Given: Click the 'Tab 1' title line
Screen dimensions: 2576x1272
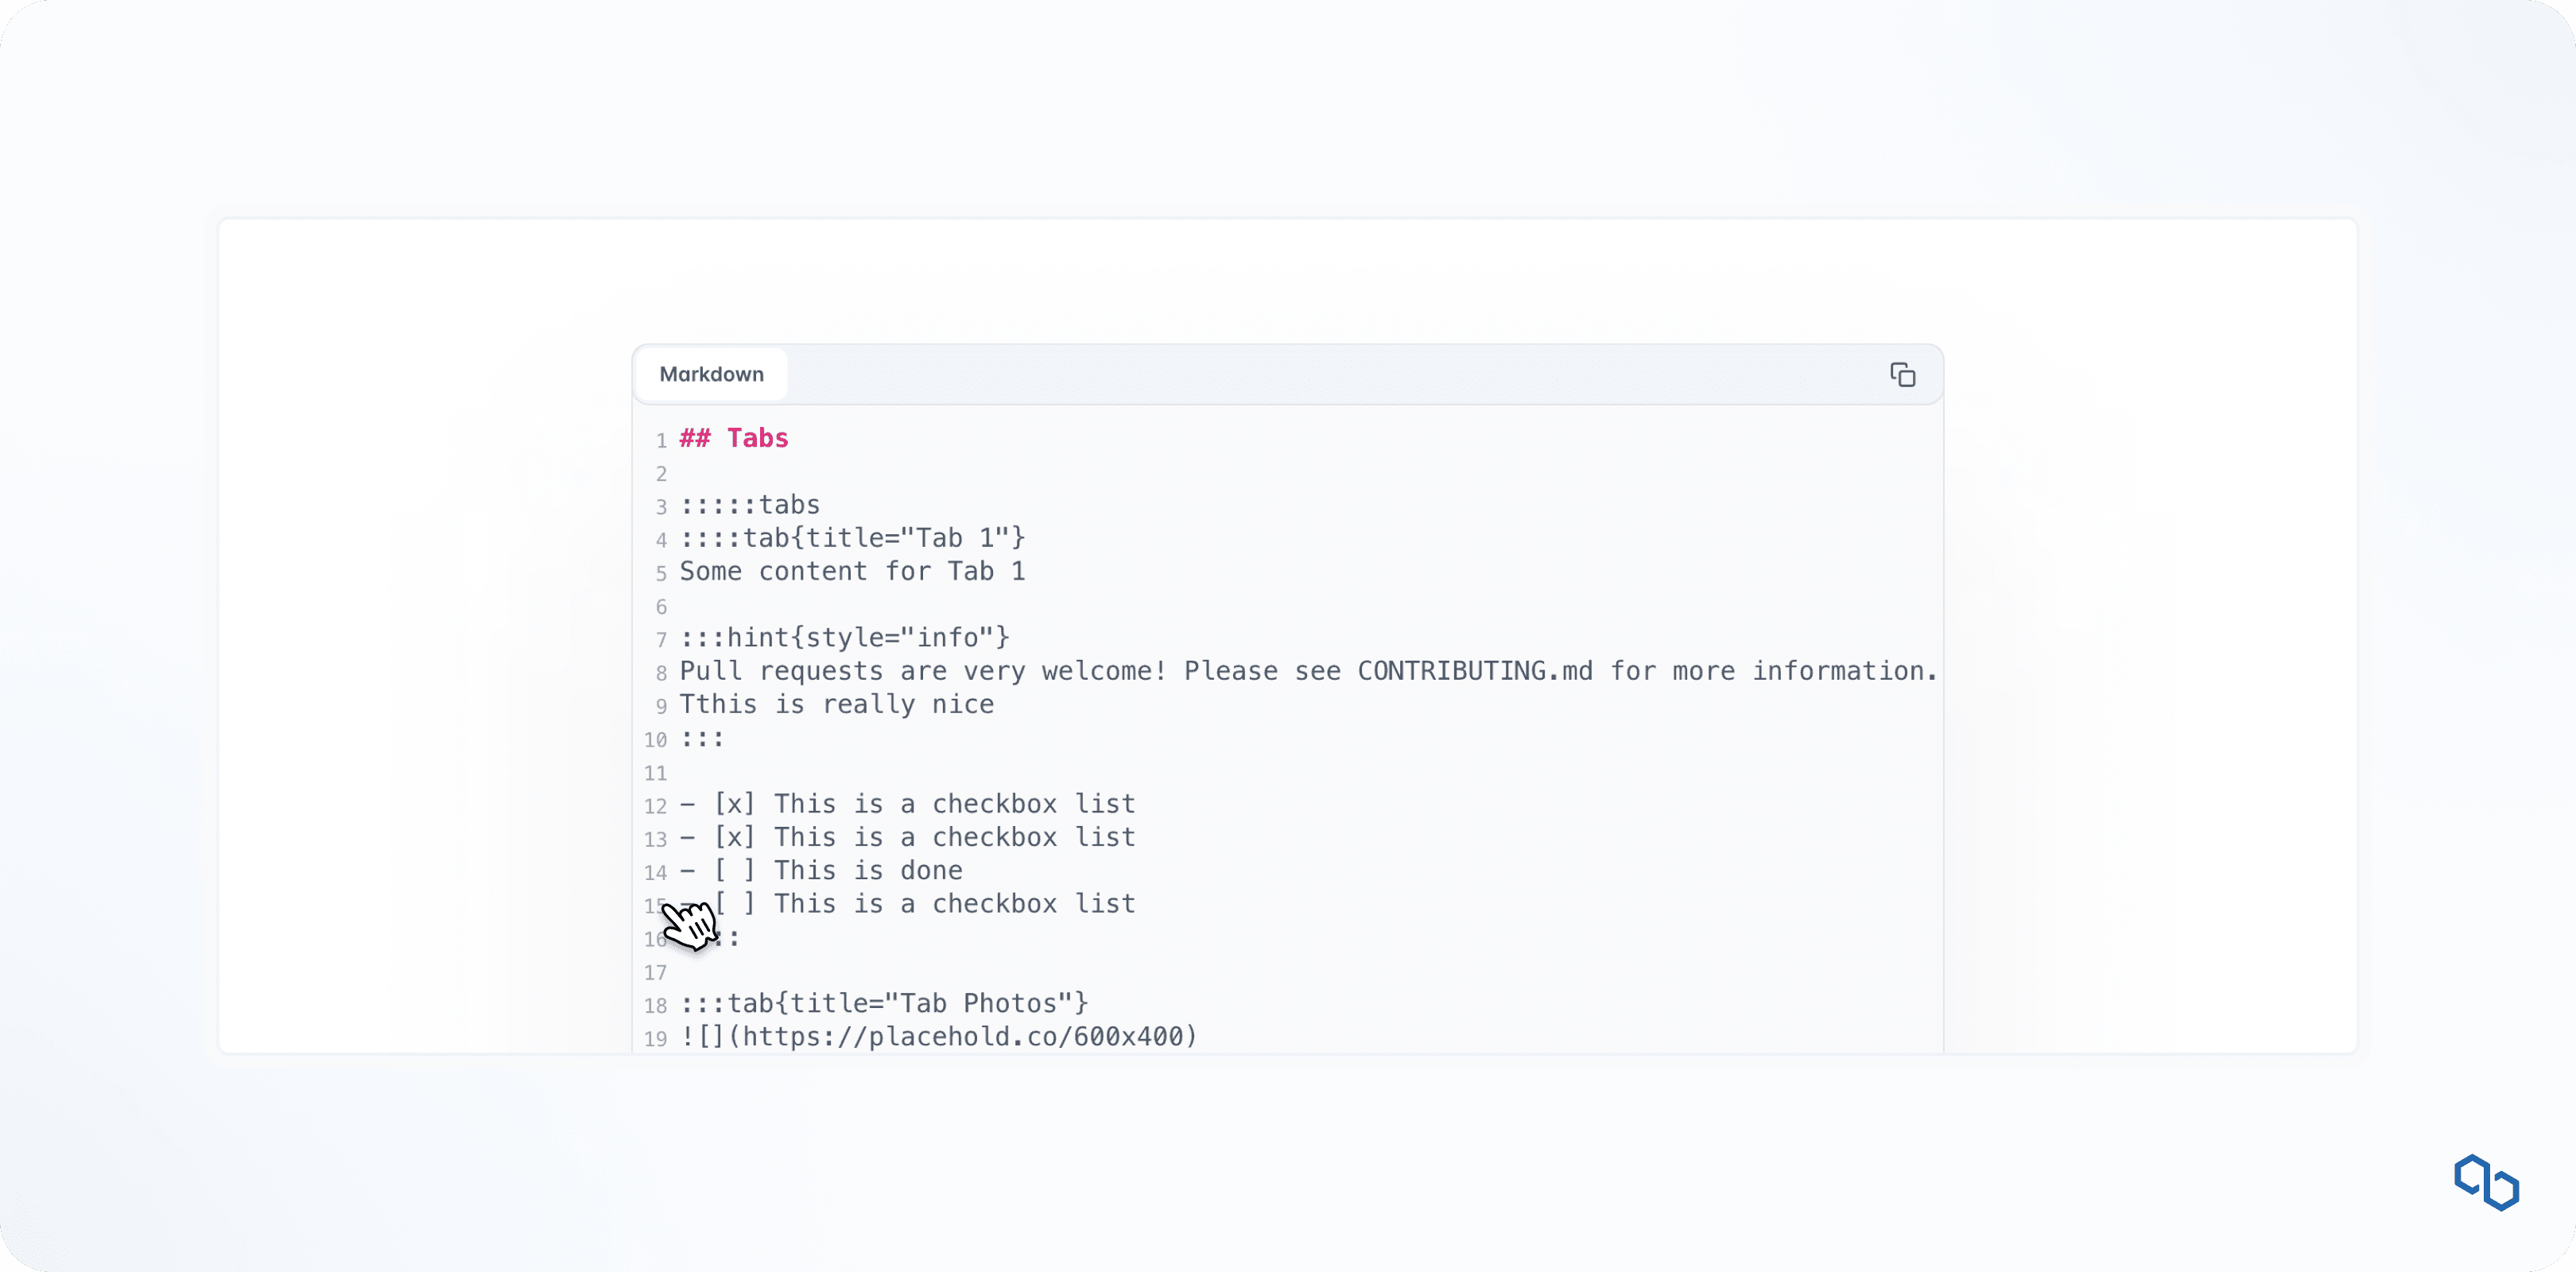Looking at the screenshot, I should (852, 538).
